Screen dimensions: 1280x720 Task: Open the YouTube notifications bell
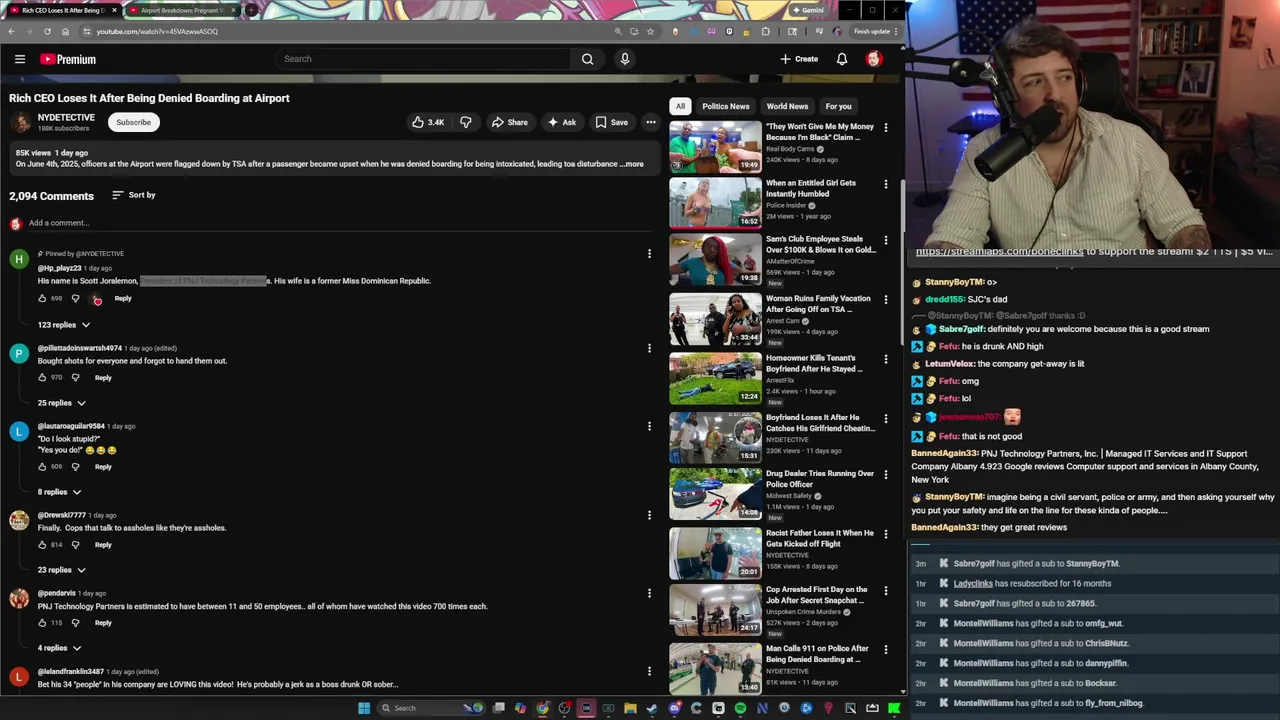coord(842,59)
